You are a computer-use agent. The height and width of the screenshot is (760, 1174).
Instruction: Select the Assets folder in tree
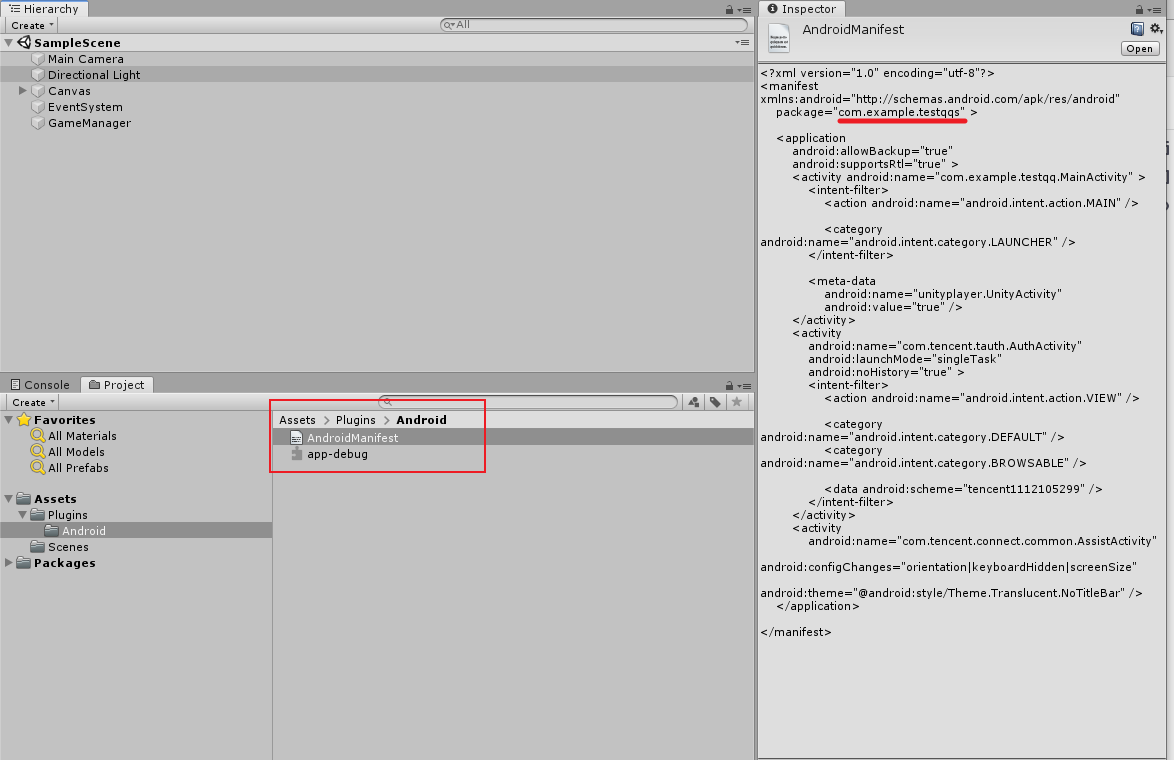pyautogui.click(x=55, y=499)
